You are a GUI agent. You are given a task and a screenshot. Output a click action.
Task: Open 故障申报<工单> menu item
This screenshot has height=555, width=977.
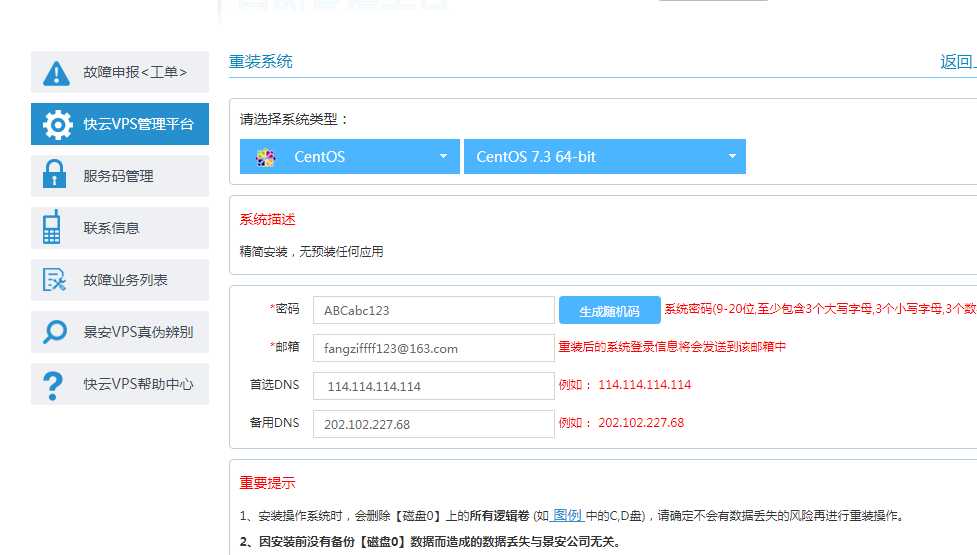pyautogui.click(x=120, y=72)
